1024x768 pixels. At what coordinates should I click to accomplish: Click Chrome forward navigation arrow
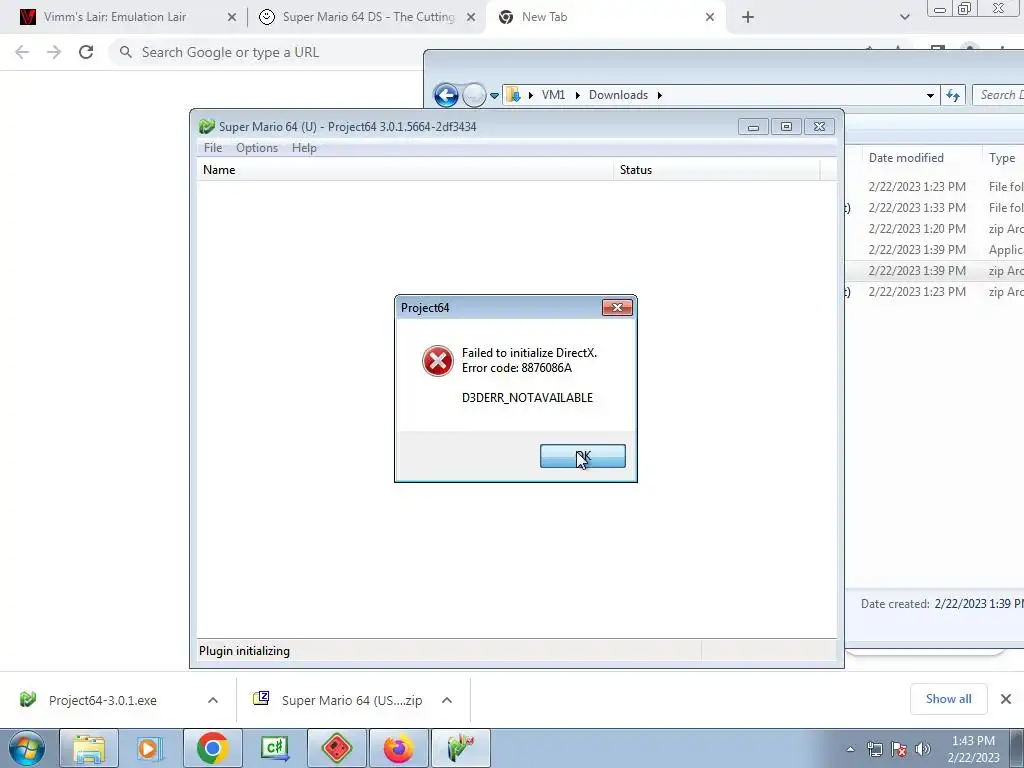(54, 52)
